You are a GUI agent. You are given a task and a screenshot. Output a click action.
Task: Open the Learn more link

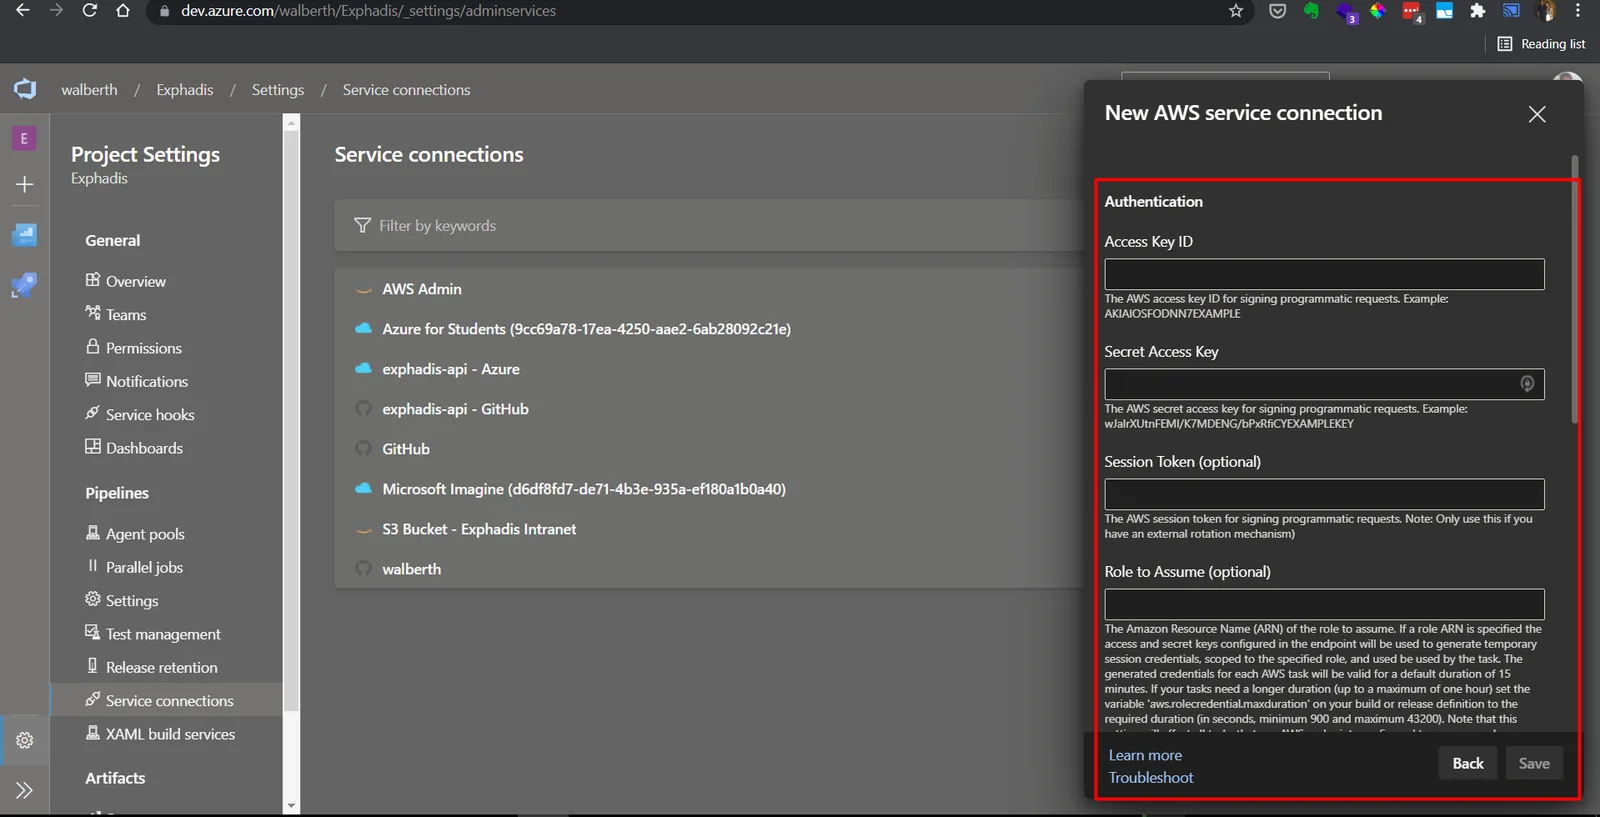[1145, 755]
